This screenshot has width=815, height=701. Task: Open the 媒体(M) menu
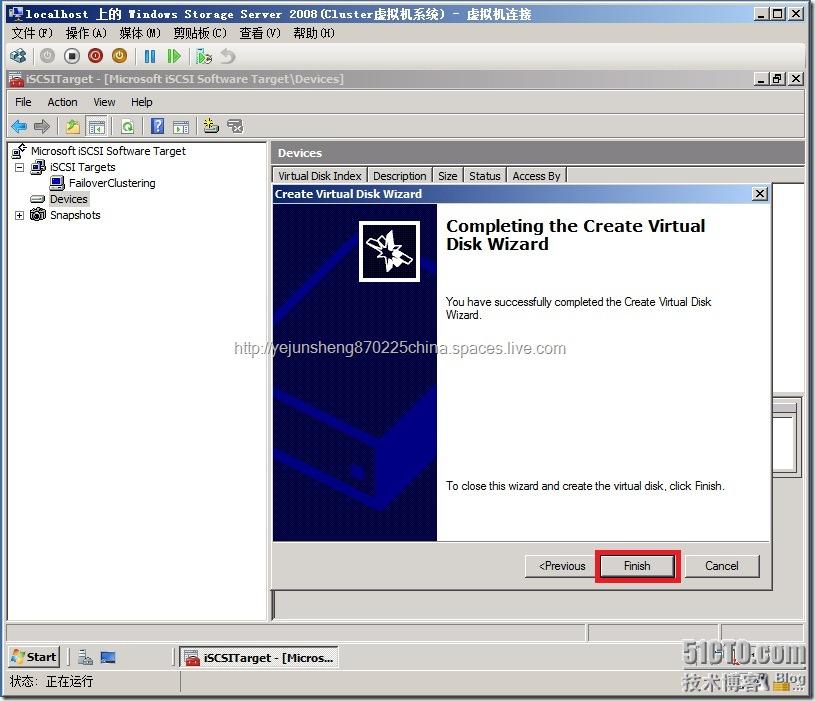click(140, 33)
